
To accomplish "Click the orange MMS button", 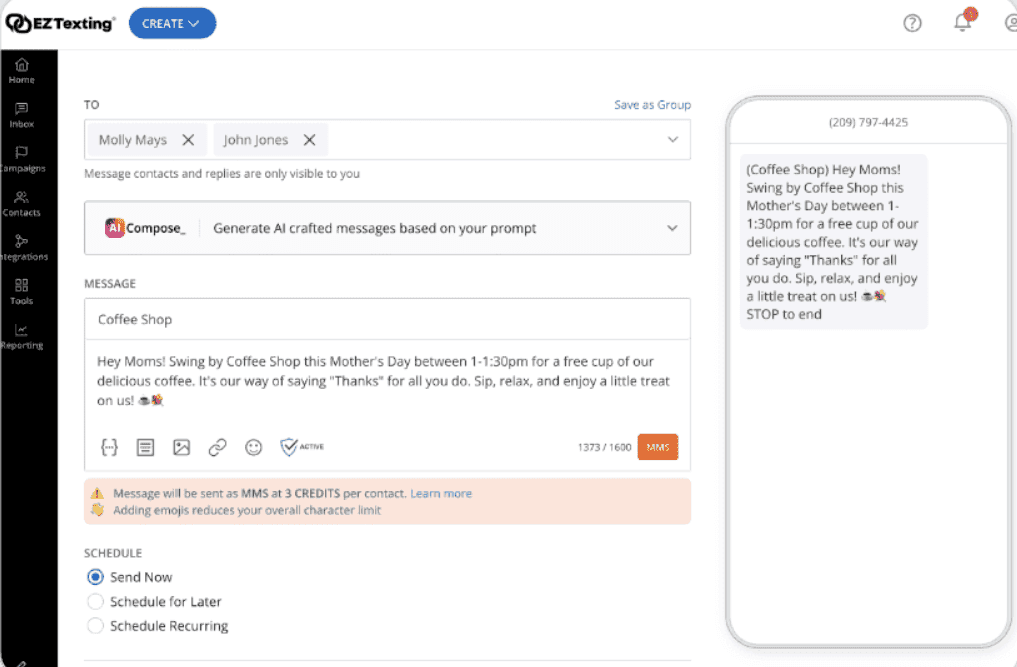I will [x=658, y=447].
